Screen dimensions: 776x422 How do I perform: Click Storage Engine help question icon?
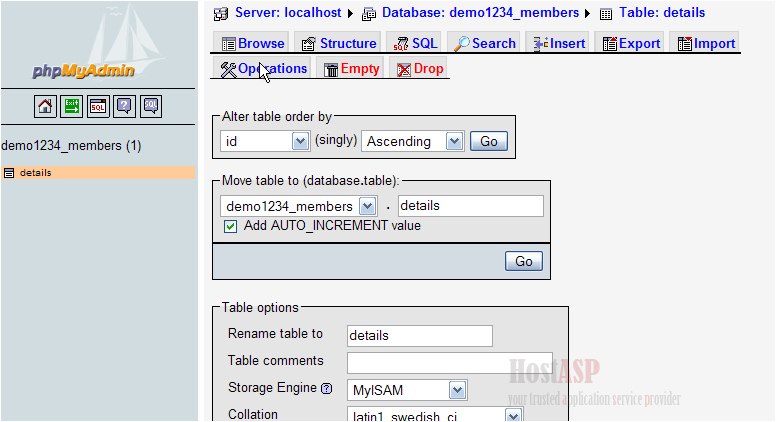pos(326,388)
